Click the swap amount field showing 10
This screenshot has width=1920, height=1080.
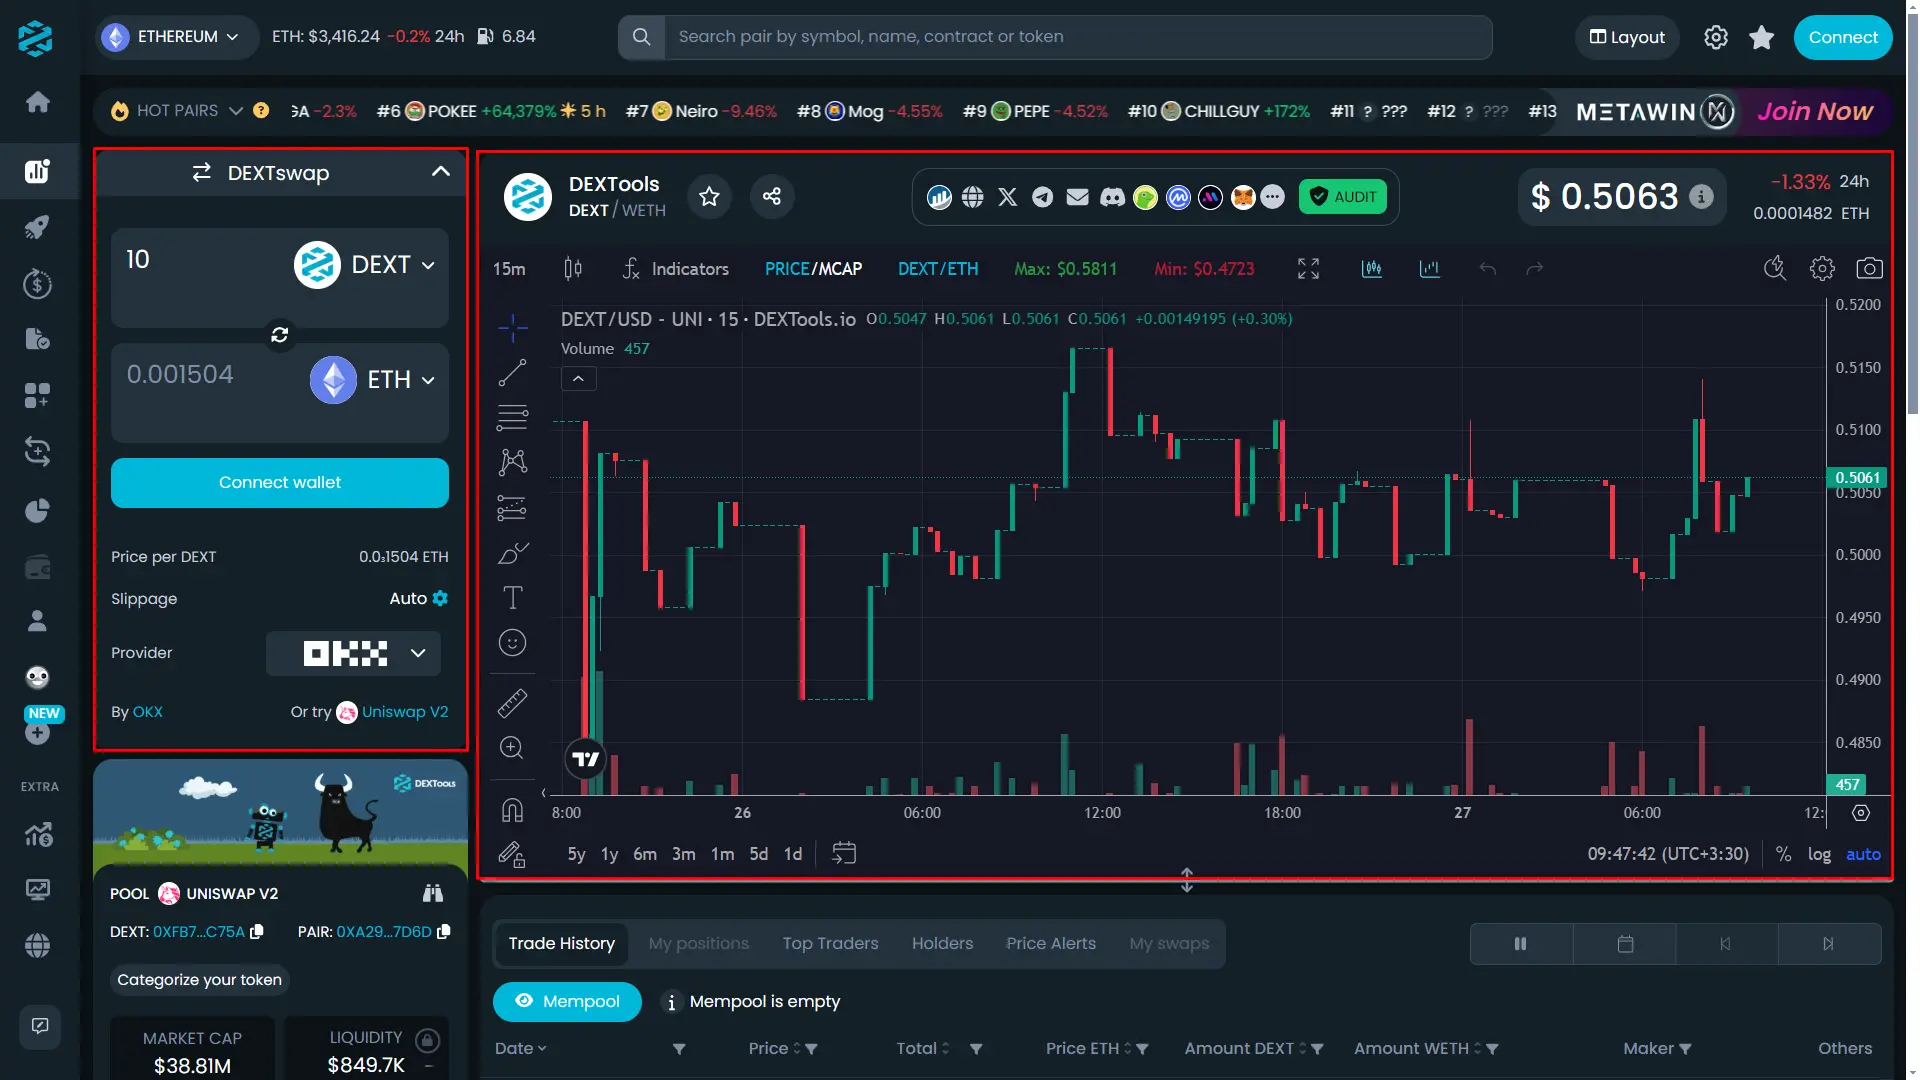pyautogui.click(x=200, y=260)
